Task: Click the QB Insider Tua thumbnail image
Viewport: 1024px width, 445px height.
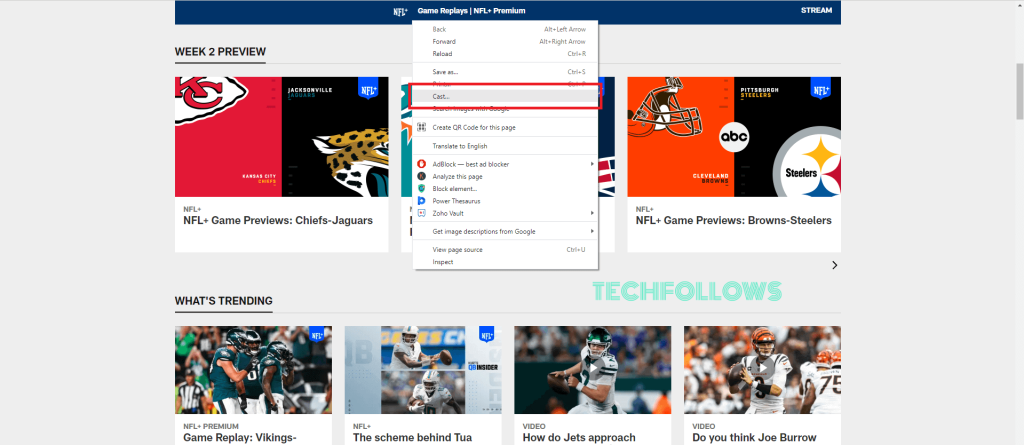Action: (423, 370)
